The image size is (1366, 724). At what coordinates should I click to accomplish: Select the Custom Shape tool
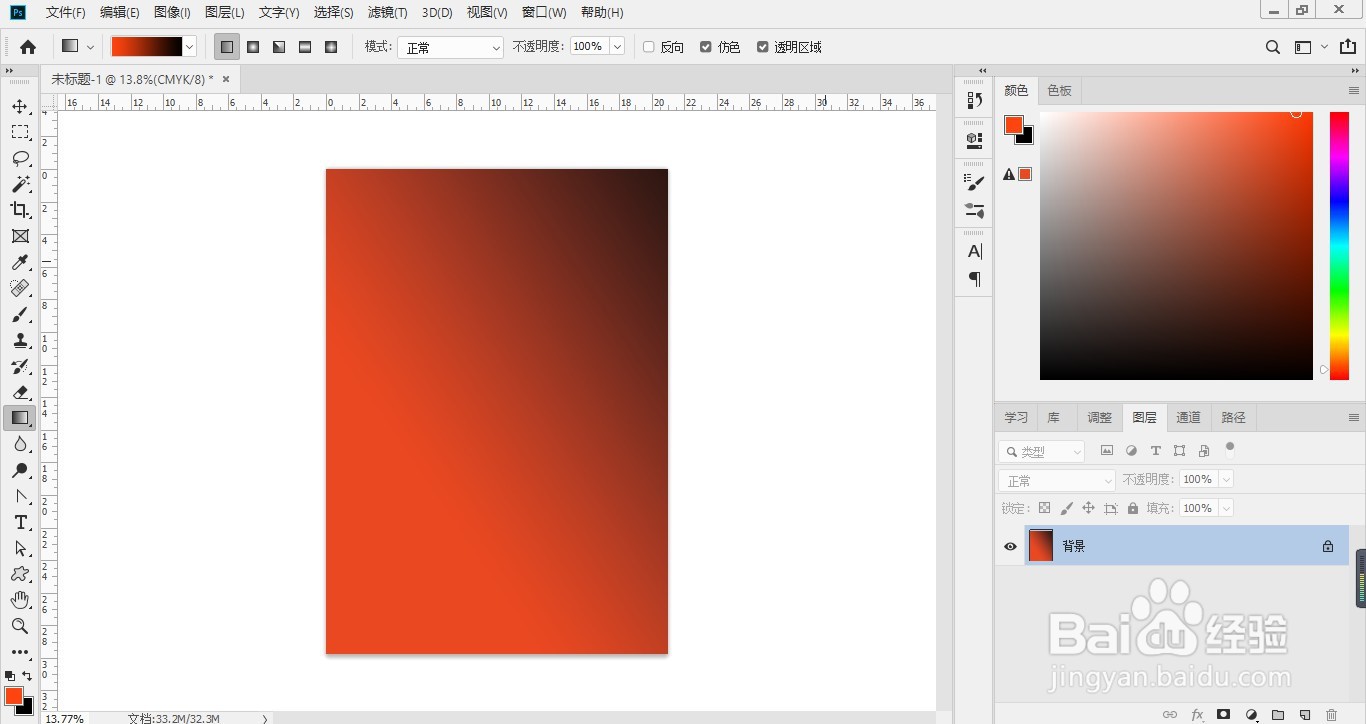click(x=20, y=574)
